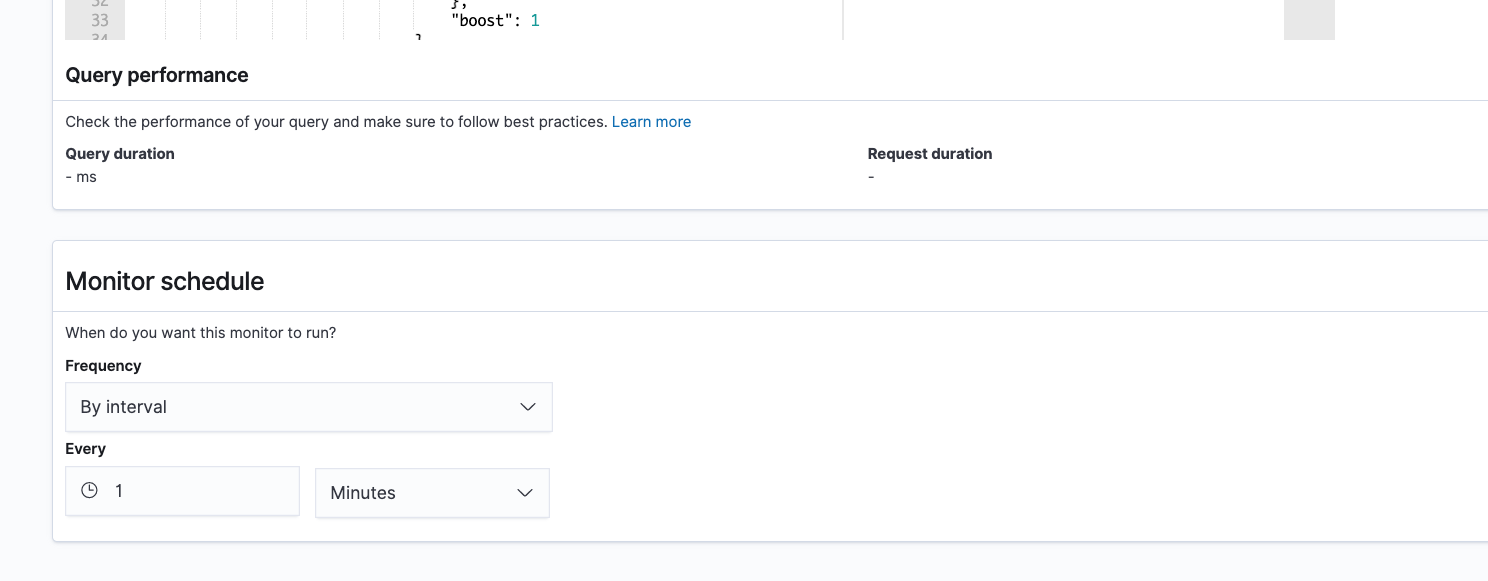Click the clock icon in the Every field
The height and width of the screenshot is (581, 1488).
coord(90,491)
